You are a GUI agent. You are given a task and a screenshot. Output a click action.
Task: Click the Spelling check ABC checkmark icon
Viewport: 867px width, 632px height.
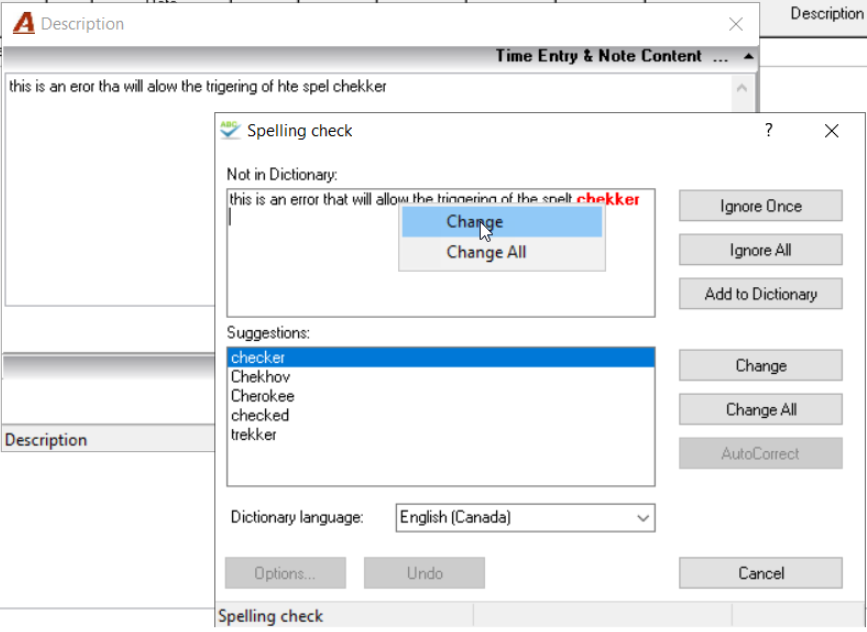229,130
